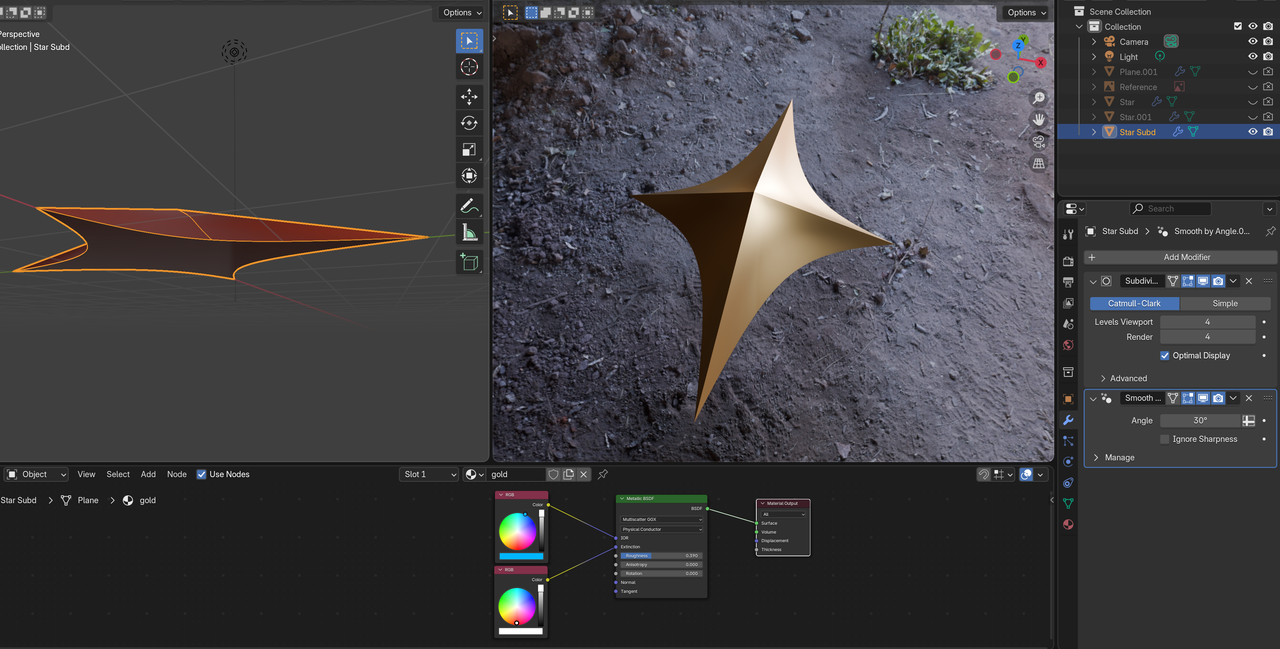Pick the Measure tool
The image size is (1280, 649).
(468, 232)
